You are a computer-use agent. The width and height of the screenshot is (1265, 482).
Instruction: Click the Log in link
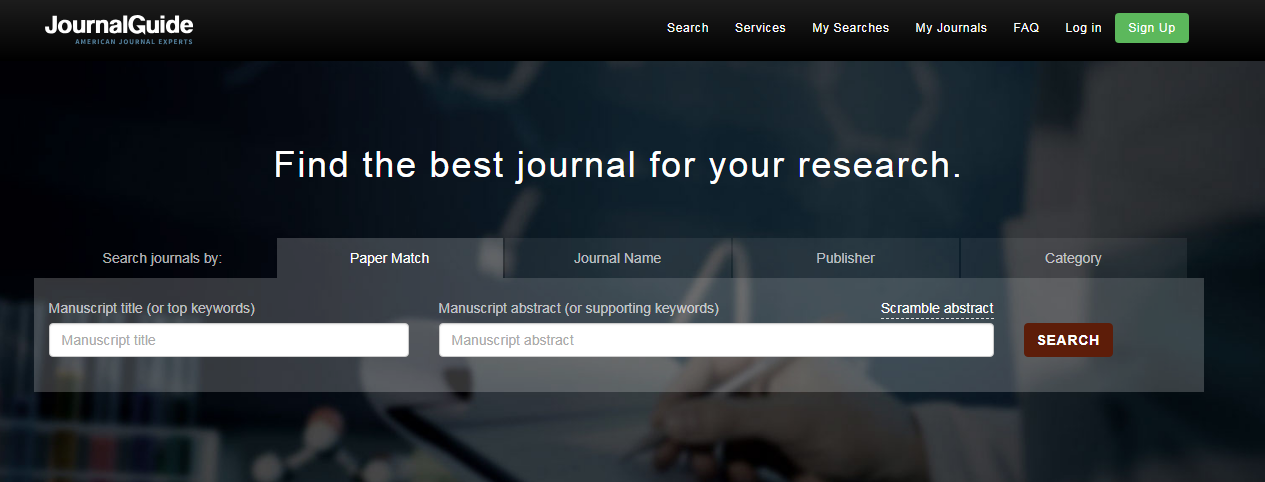pyautogui.click(x=1083, y=28)
